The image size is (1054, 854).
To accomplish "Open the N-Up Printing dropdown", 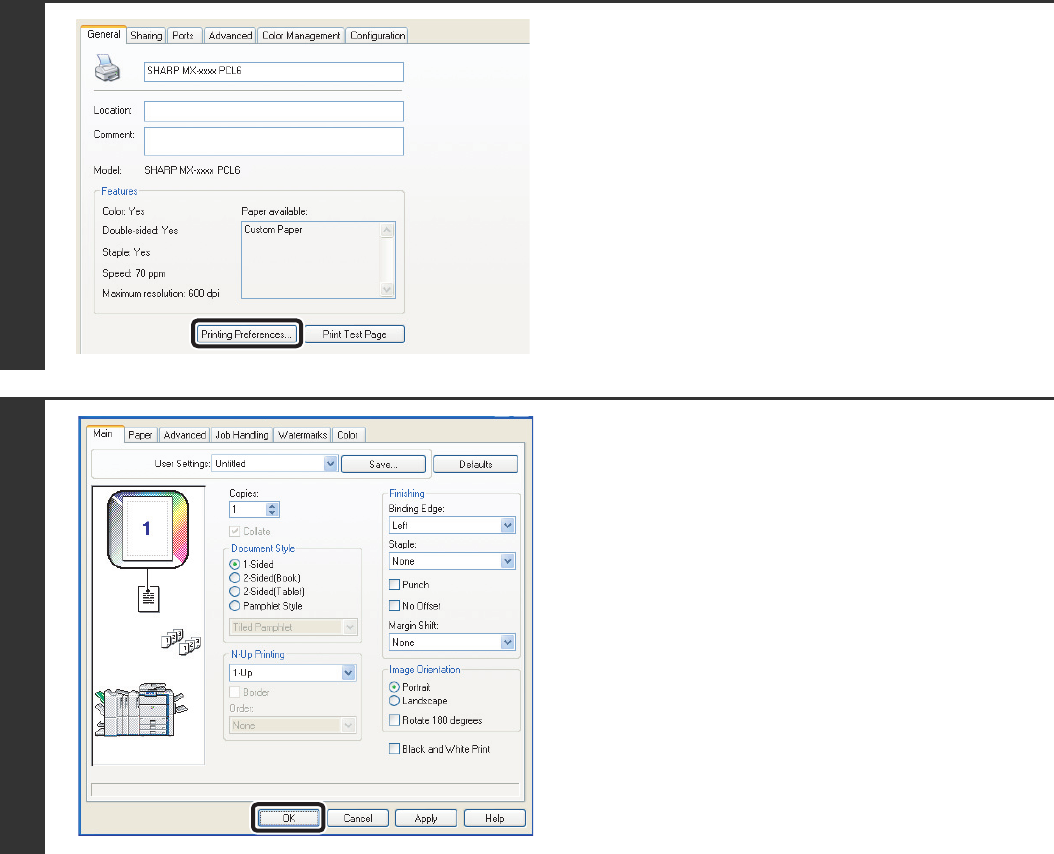I will click(348, 673).
